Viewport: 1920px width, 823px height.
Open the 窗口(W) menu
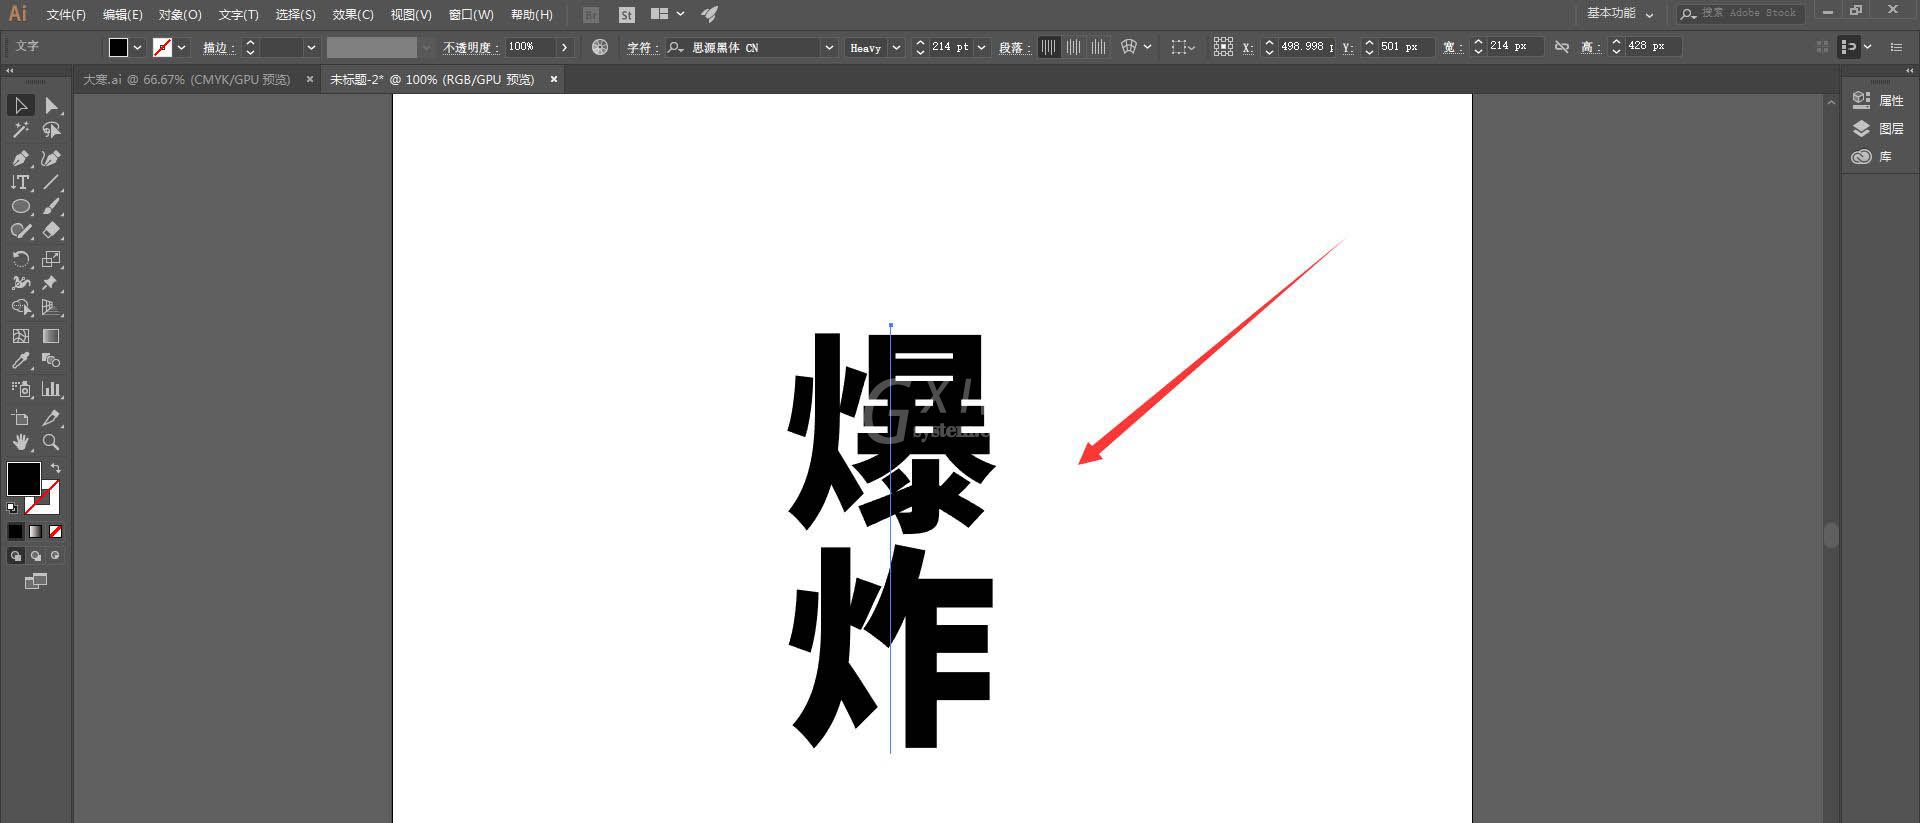(x=471, y=15)
